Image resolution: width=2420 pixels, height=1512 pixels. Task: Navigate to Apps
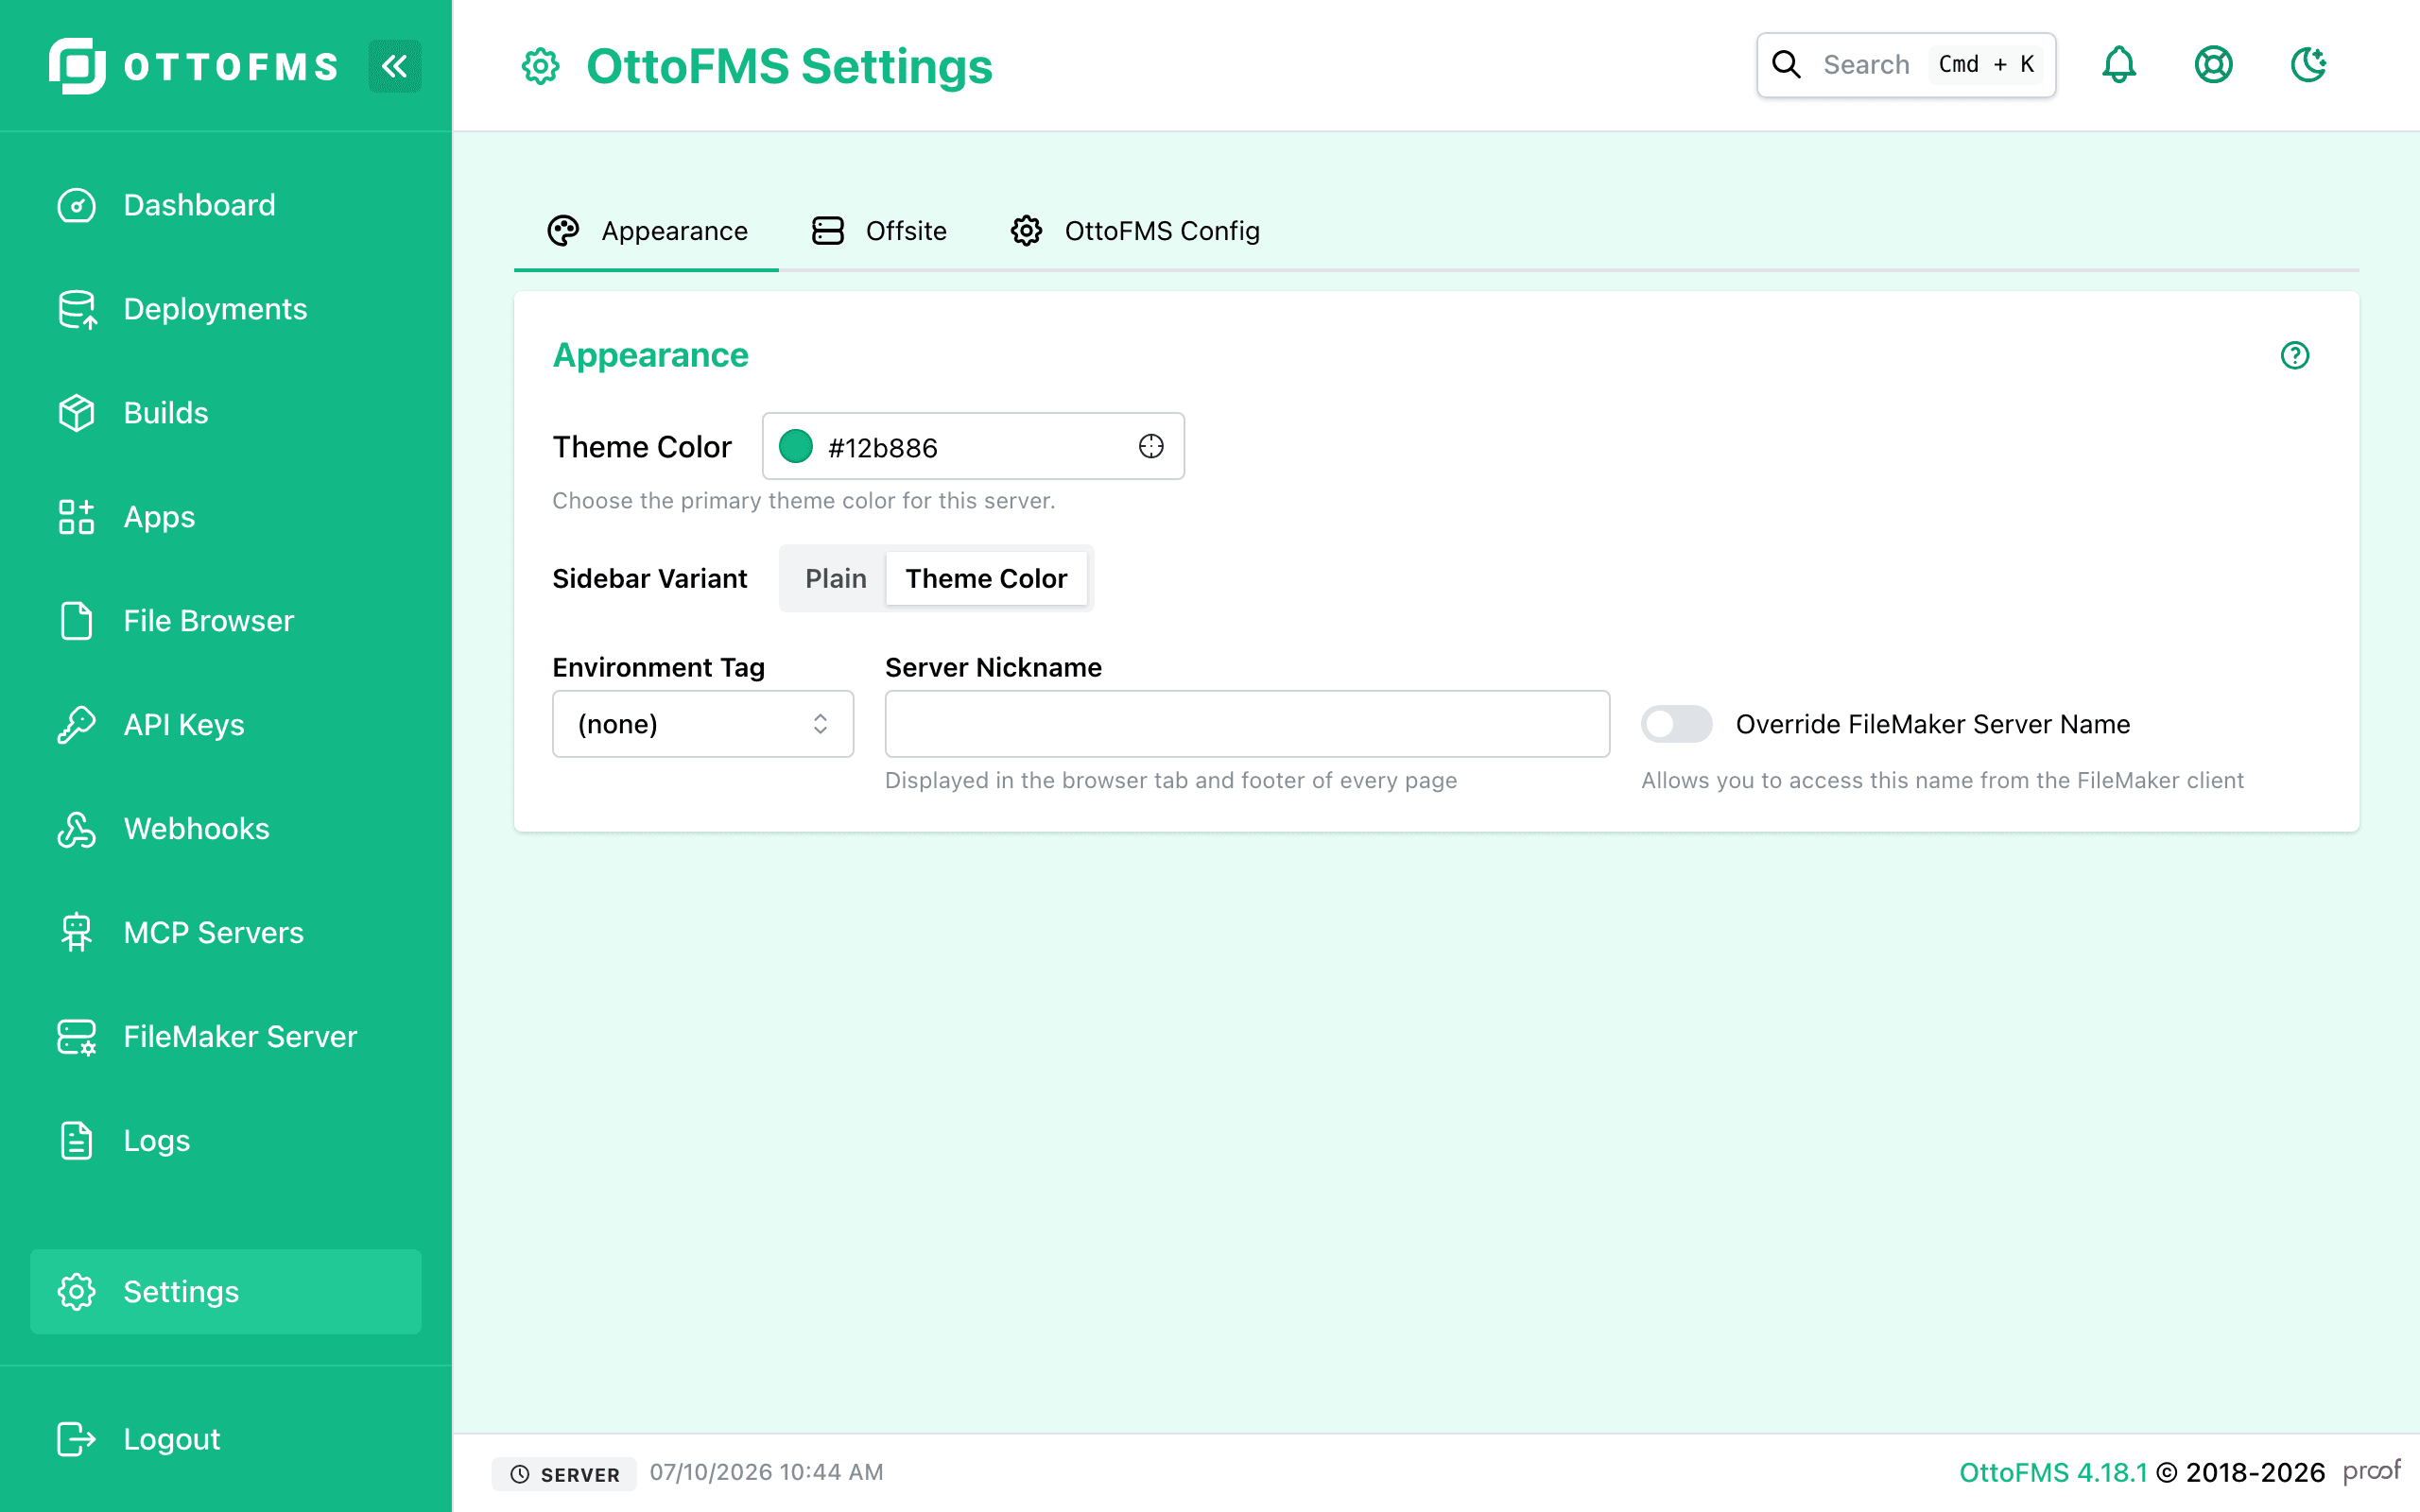click(226, 517)
